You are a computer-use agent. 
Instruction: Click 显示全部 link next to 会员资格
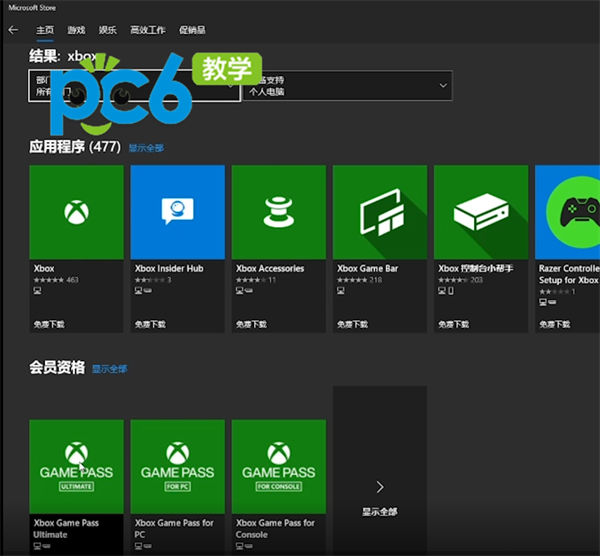coord(110,369)
